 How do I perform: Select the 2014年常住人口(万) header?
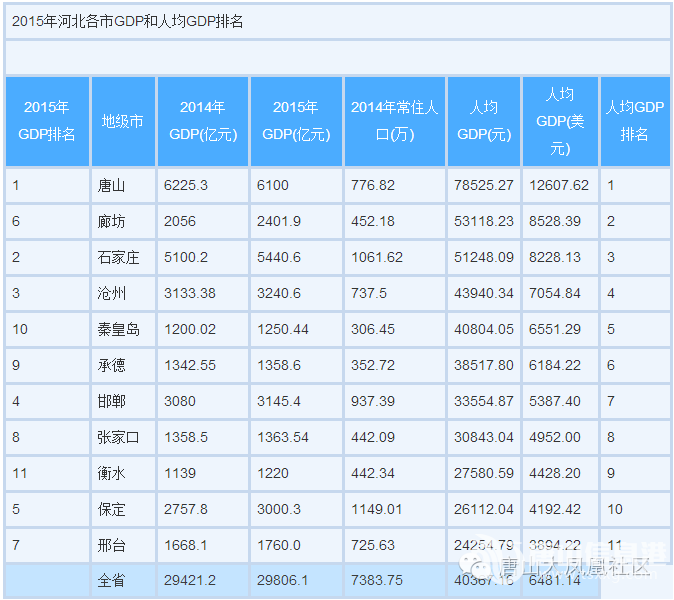(394, 121)
